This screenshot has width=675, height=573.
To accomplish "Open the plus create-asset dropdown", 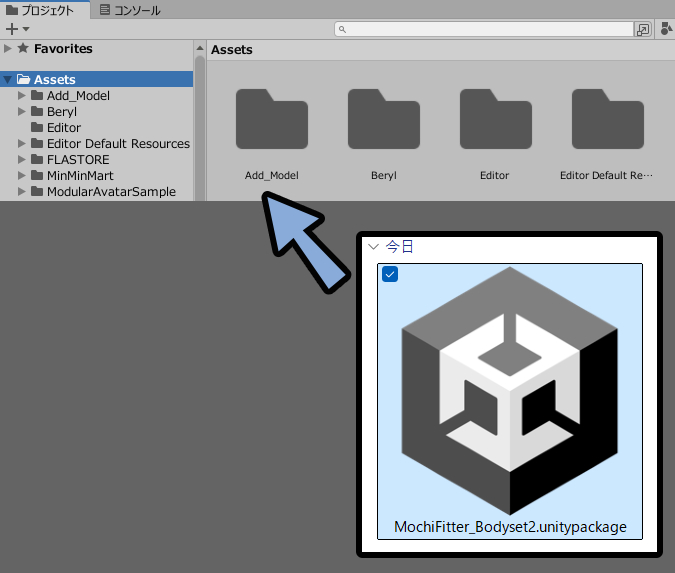I will coord(17,30).
